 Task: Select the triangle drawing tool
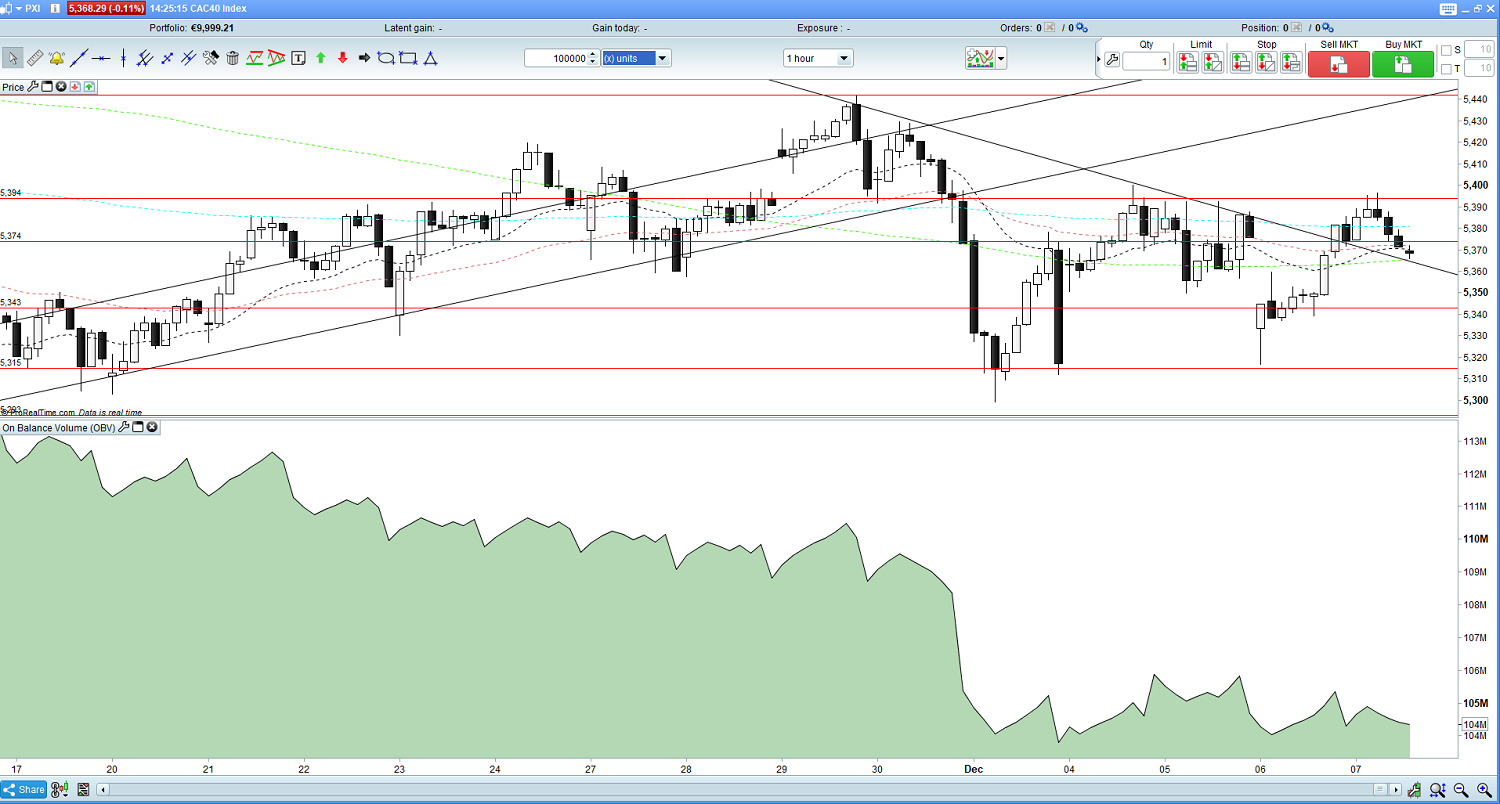click(430, 58)
